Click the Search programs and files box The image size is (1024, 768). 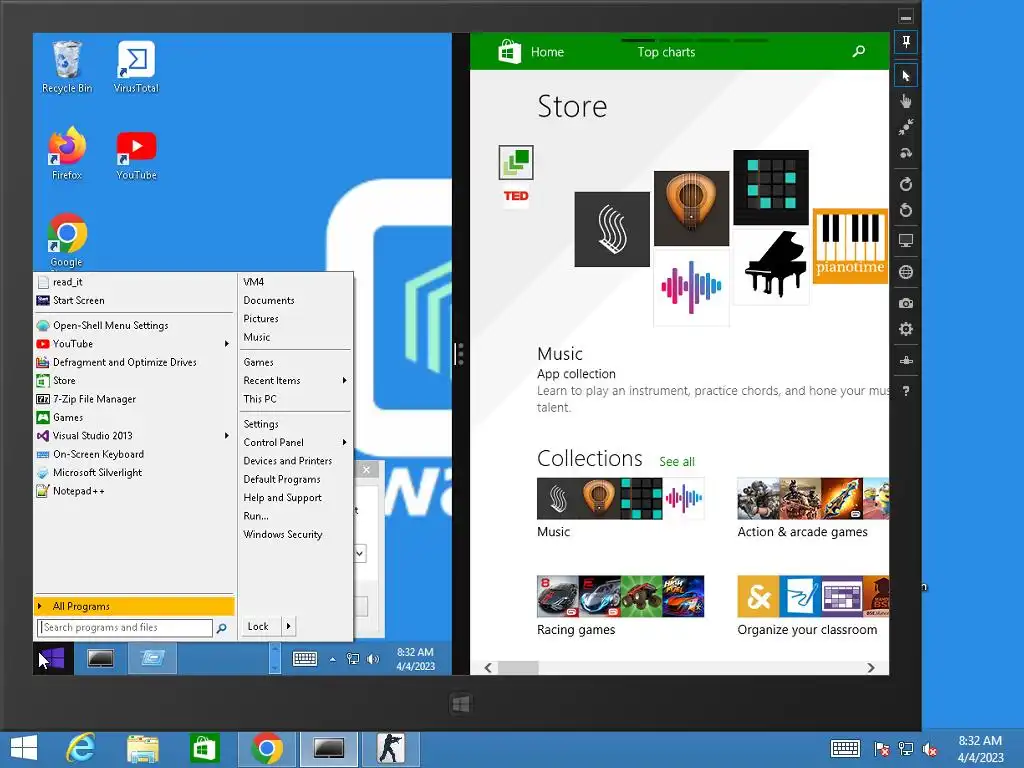(x=125, y=628)
